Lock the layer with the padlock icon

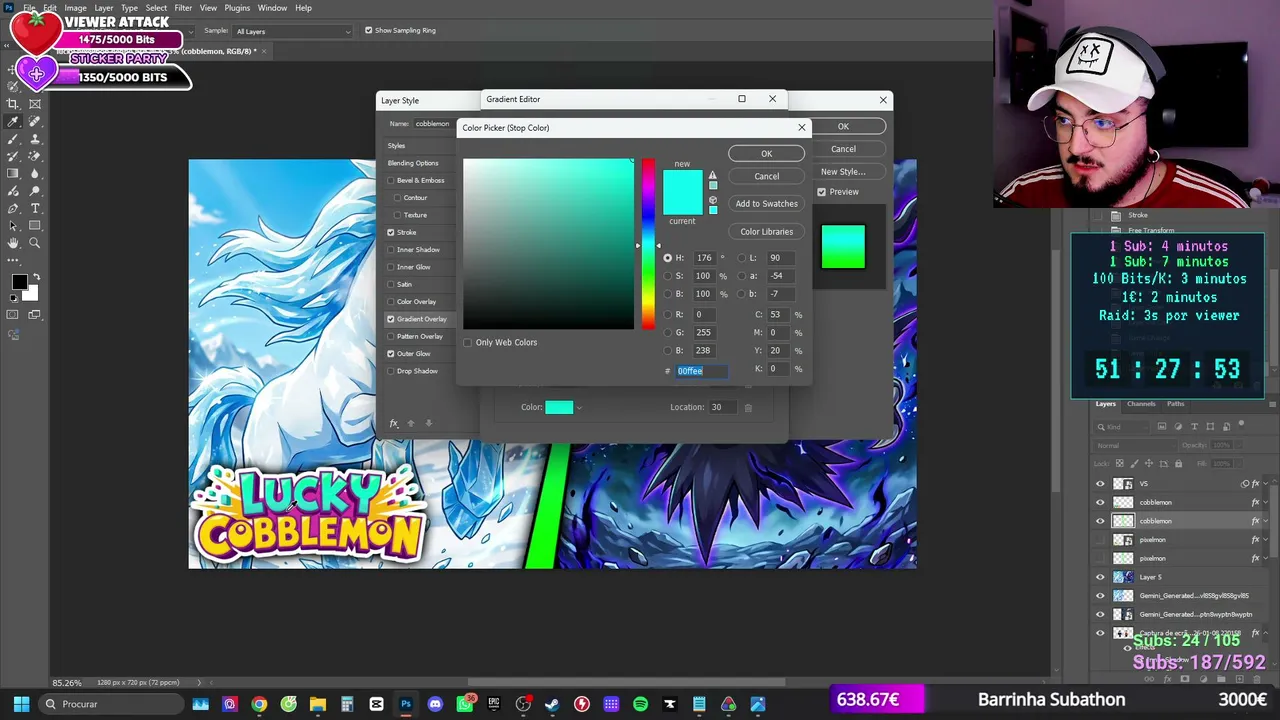(1178, 463)
